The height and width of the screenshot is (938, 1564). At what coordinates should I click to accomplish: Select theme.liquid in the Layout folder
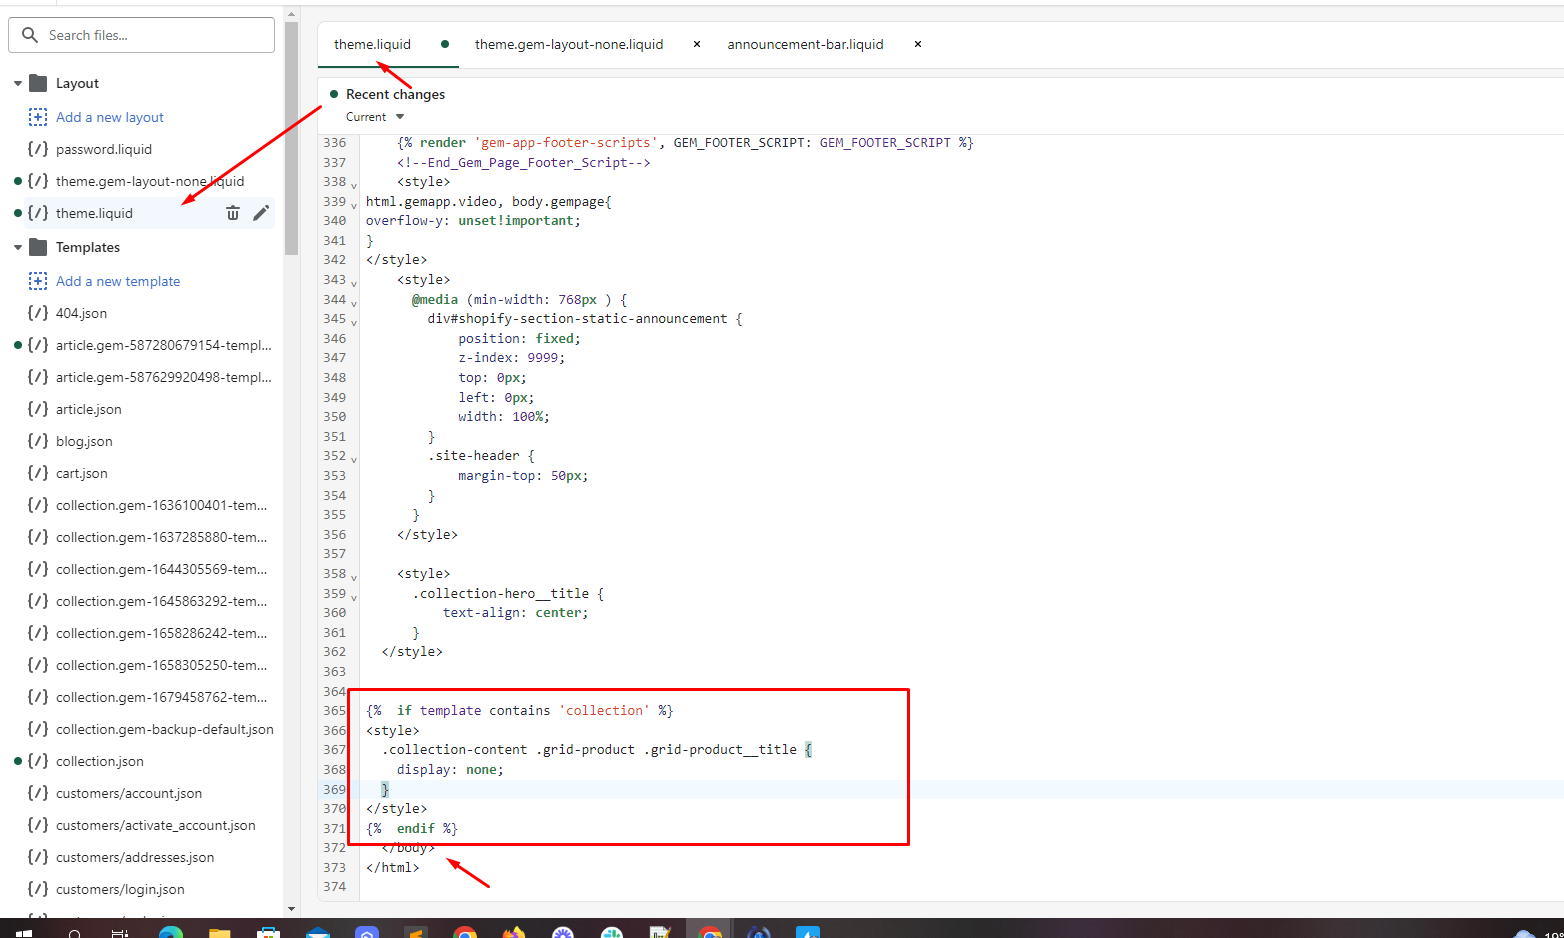tap(94, 213)
